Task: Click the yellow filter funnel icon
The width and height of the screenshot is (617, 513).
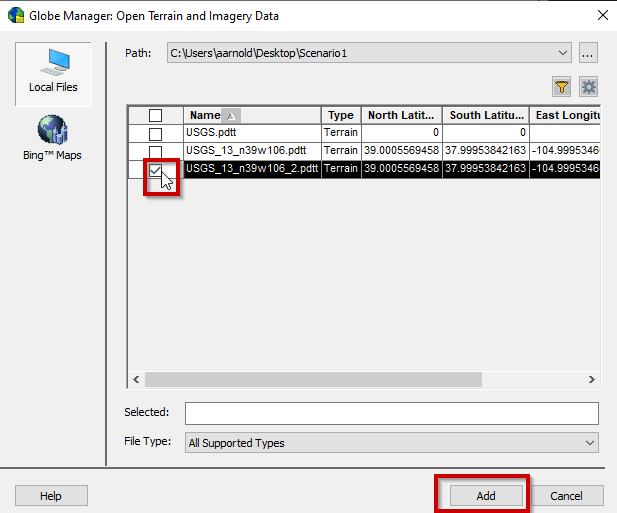Action: (561, 87)
